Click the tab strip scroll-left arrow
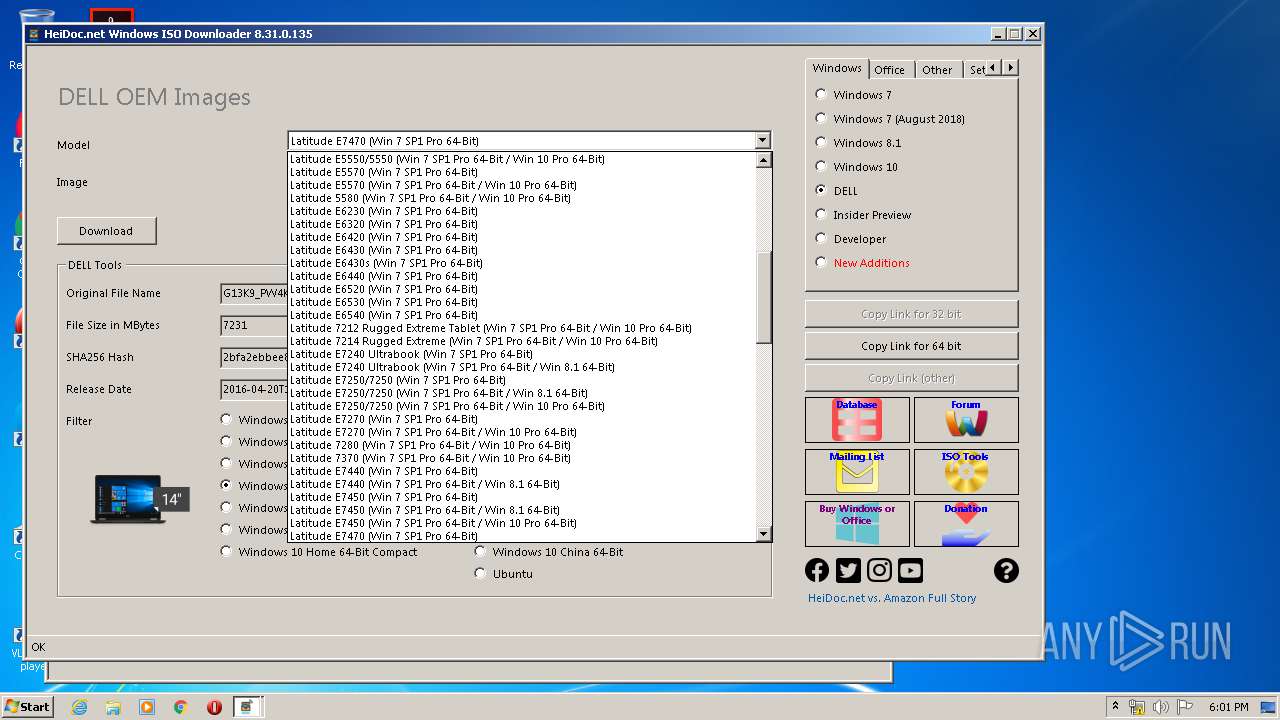The width and height of the screenshot is (1280, 720). (994, 68)
